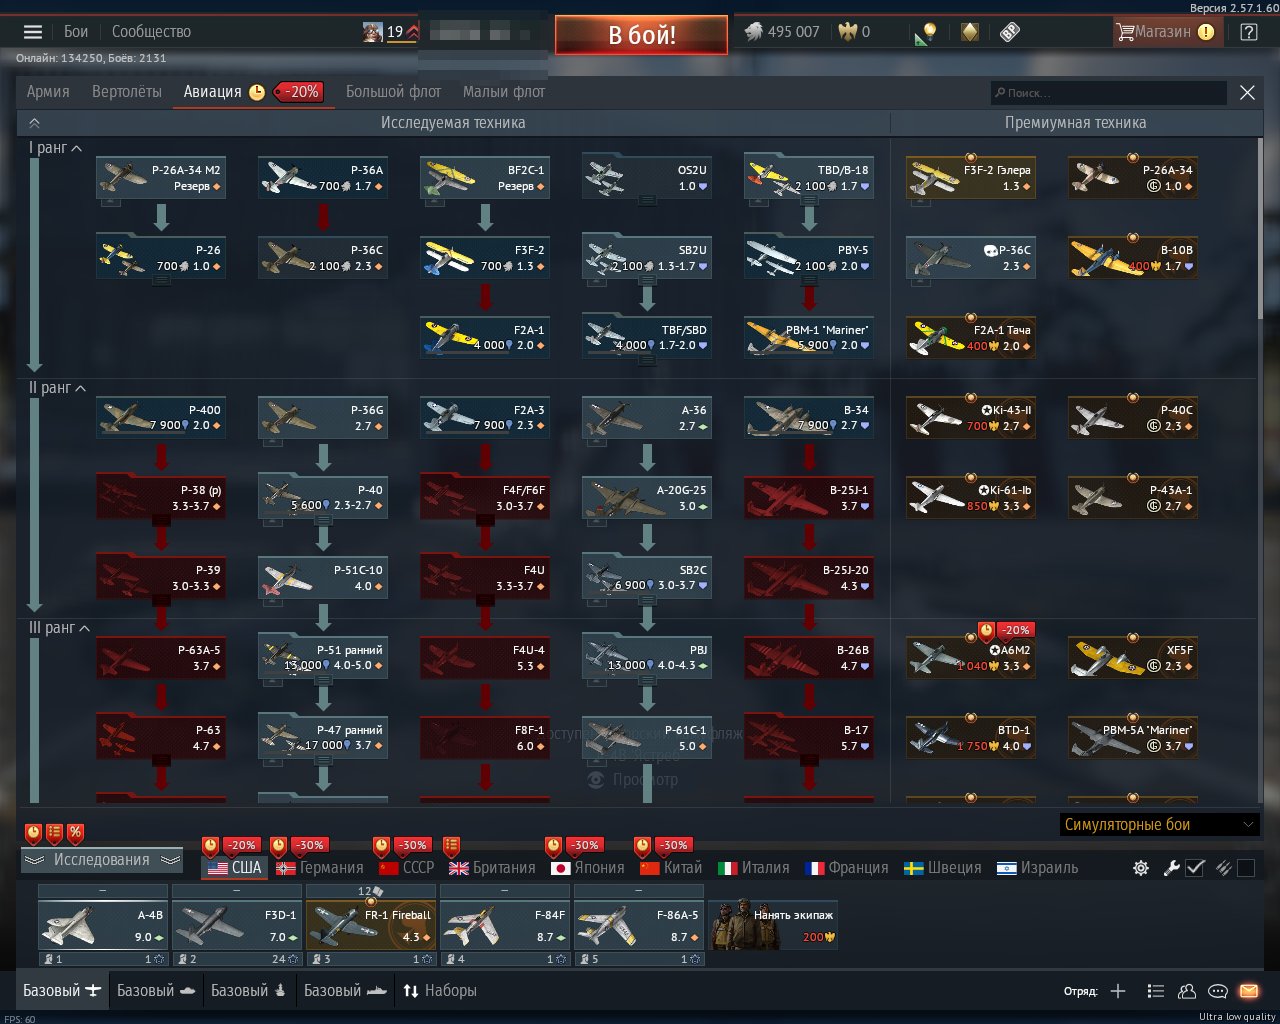1280x1024 pixels.
Task: Click the double chevron above I ранг
Action: coord(35,123)
